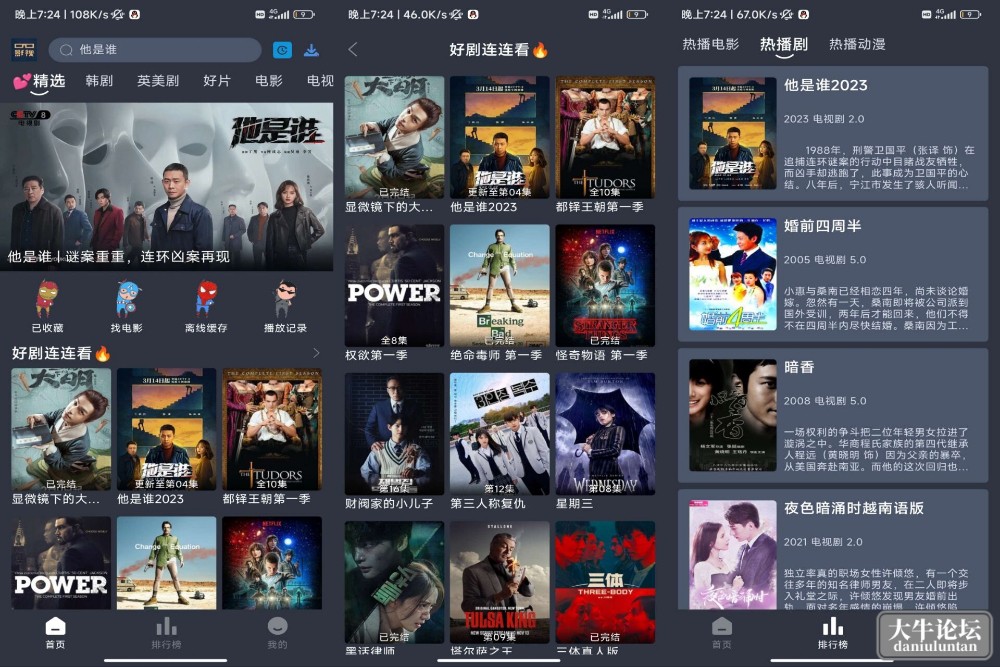This screenshot has width=1000, height=667.
Task: Open 已收藏 favorites icon
Action: (47, 306)
